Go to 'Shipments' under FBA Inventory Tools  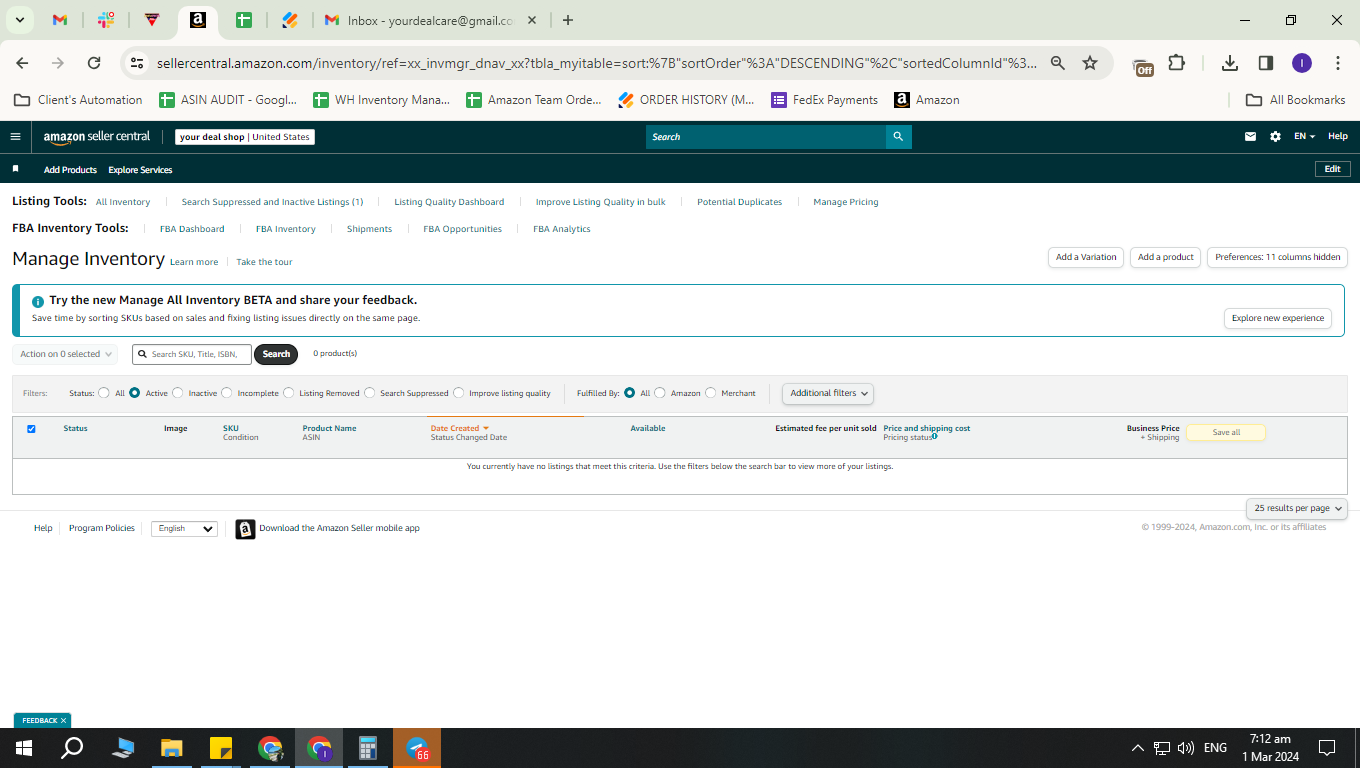click(369, 229)
